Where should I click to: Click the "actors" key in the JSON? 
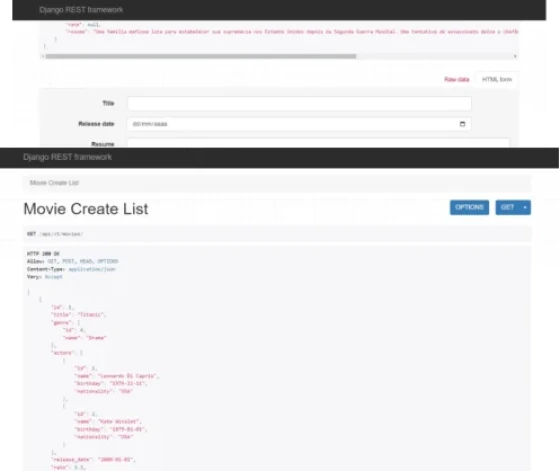click(x=62, y=353)
